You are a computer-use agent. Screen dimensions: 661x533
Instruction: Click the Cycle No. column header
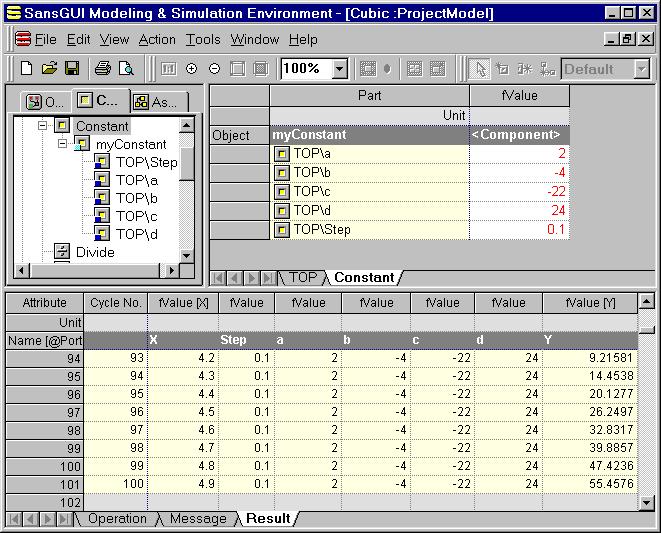[x=116, y=303]
